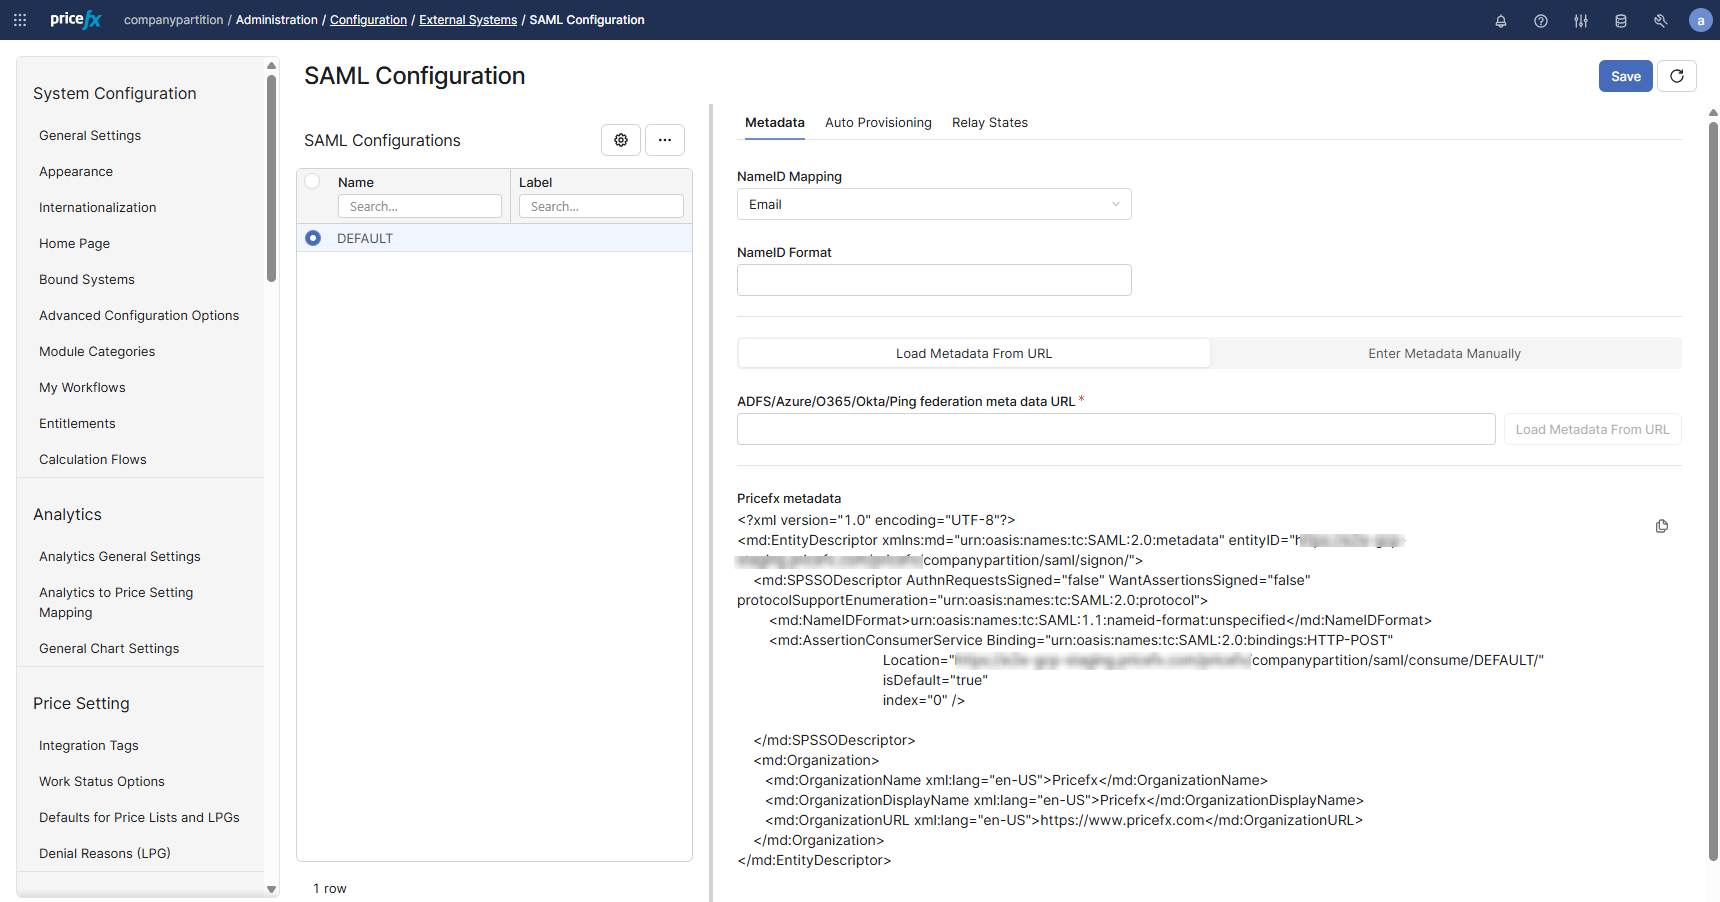Open the three-dot more options menu
Screen dimensions: 1720x902
(x=664, y=140)
